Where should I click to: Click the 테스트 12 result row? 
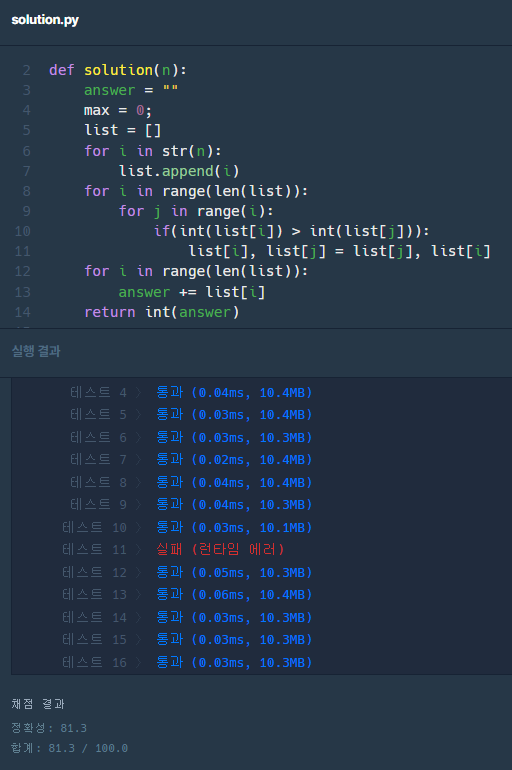[x=187, y=573]
